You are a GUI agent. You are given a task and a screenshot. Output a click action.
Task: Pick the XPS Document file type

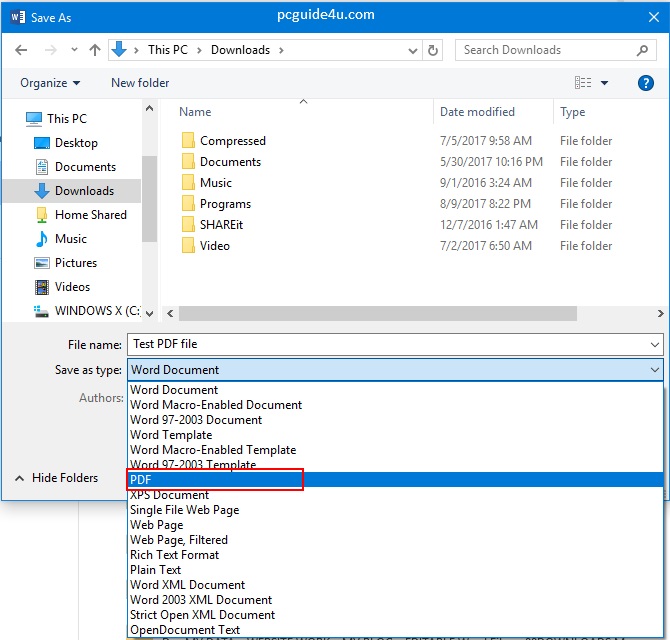tap(169, 495)
